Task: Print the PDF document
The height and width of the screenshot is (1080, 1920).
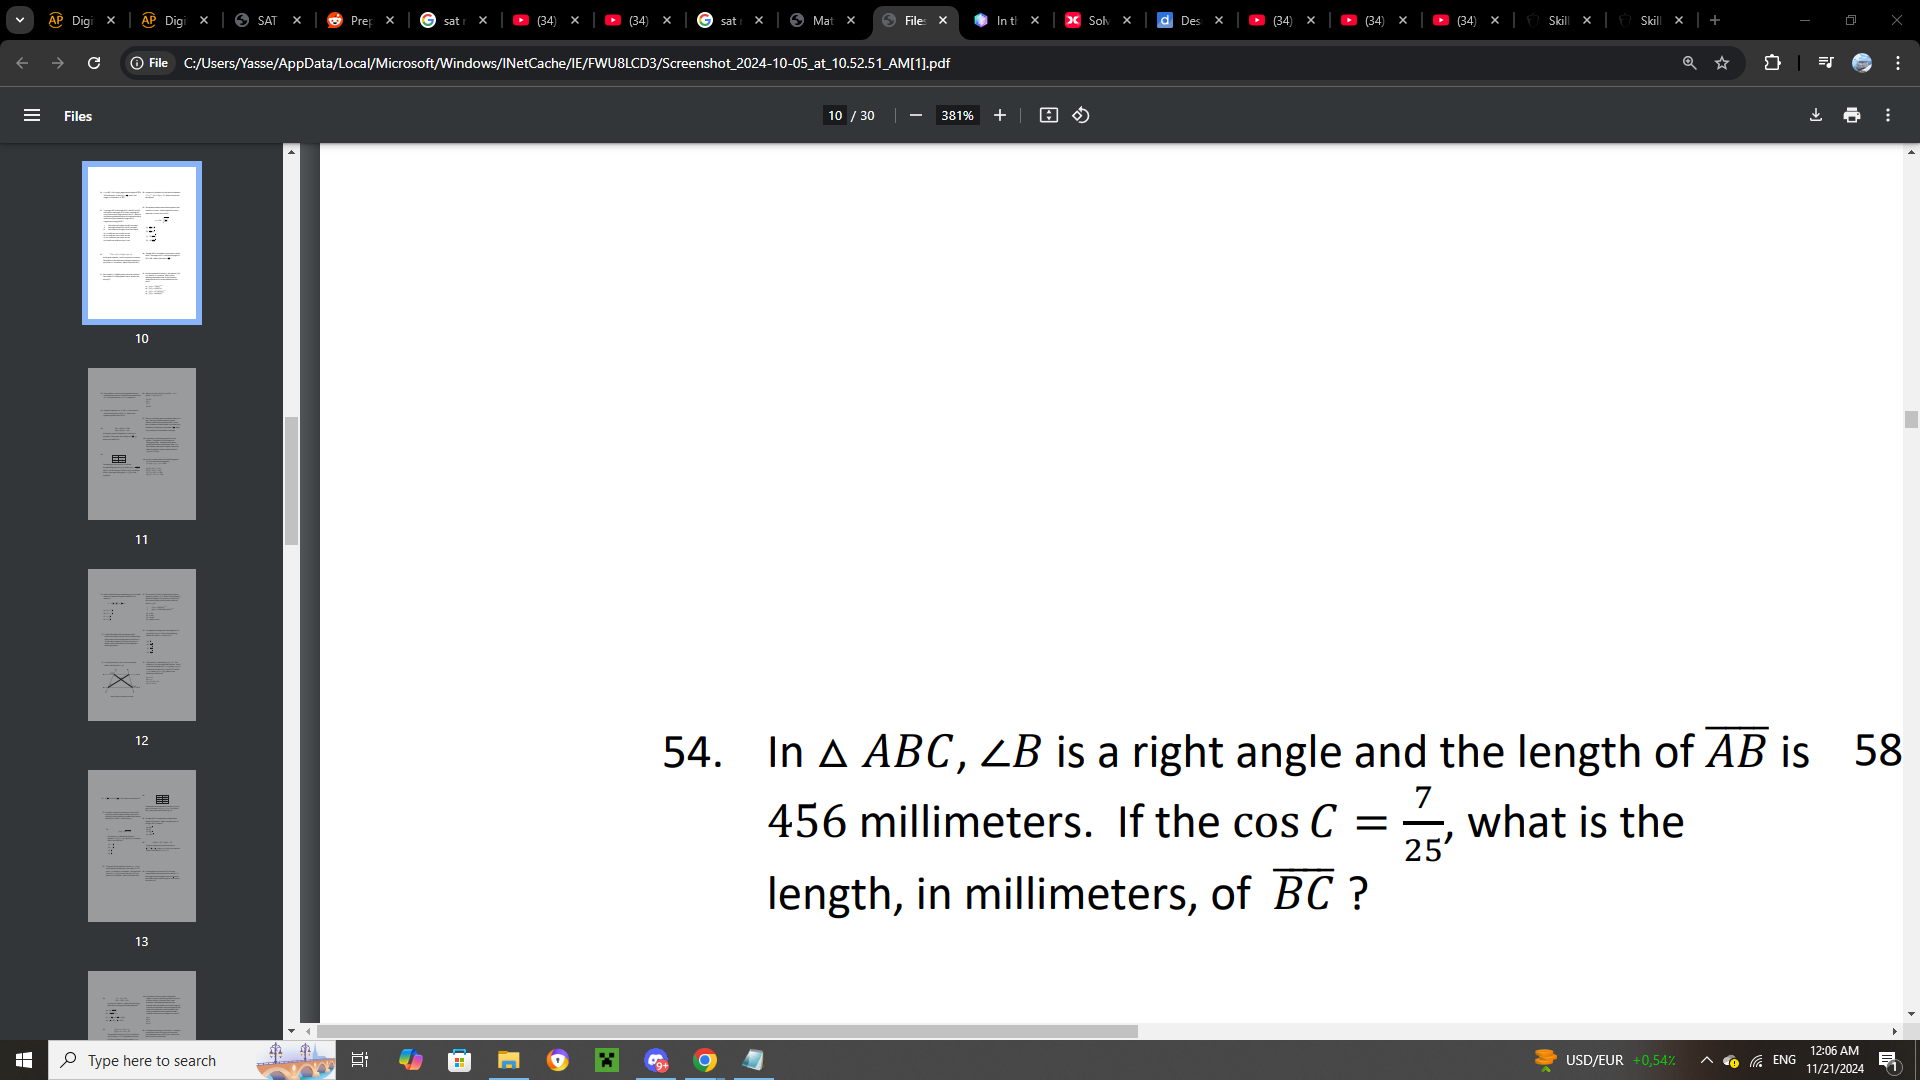Action: tap(1852, 116)
